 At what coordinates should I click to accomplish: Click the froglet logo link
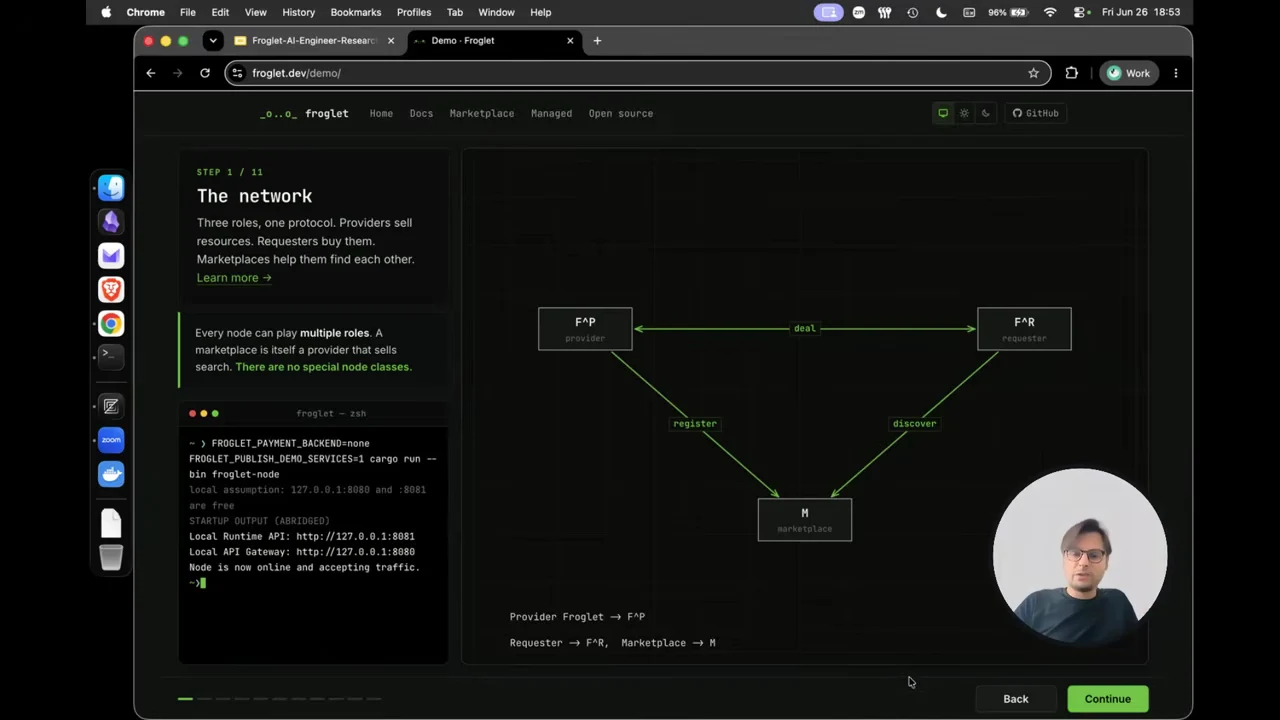click(304, 113)
